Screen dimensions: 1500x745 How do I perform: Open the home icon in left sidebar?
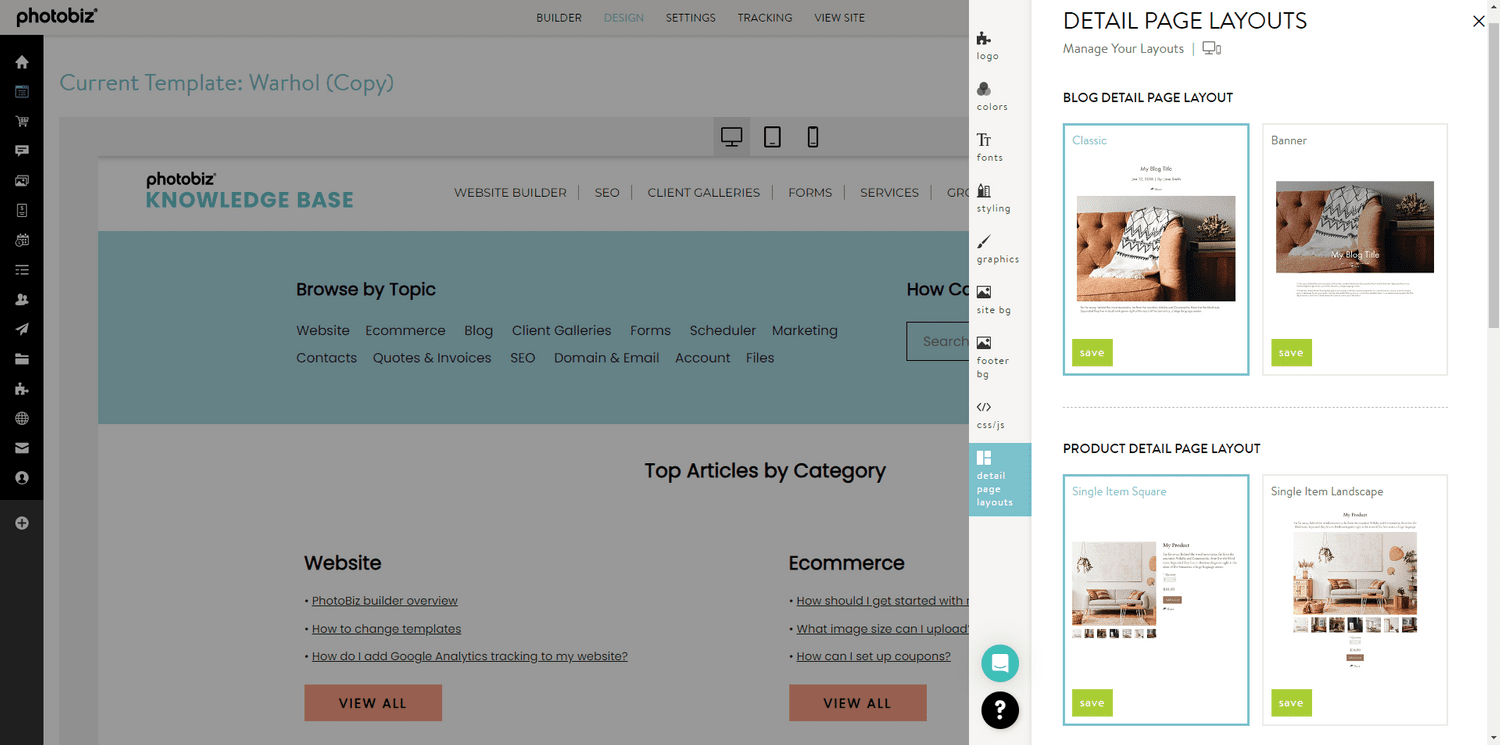(x=21, y=61)
